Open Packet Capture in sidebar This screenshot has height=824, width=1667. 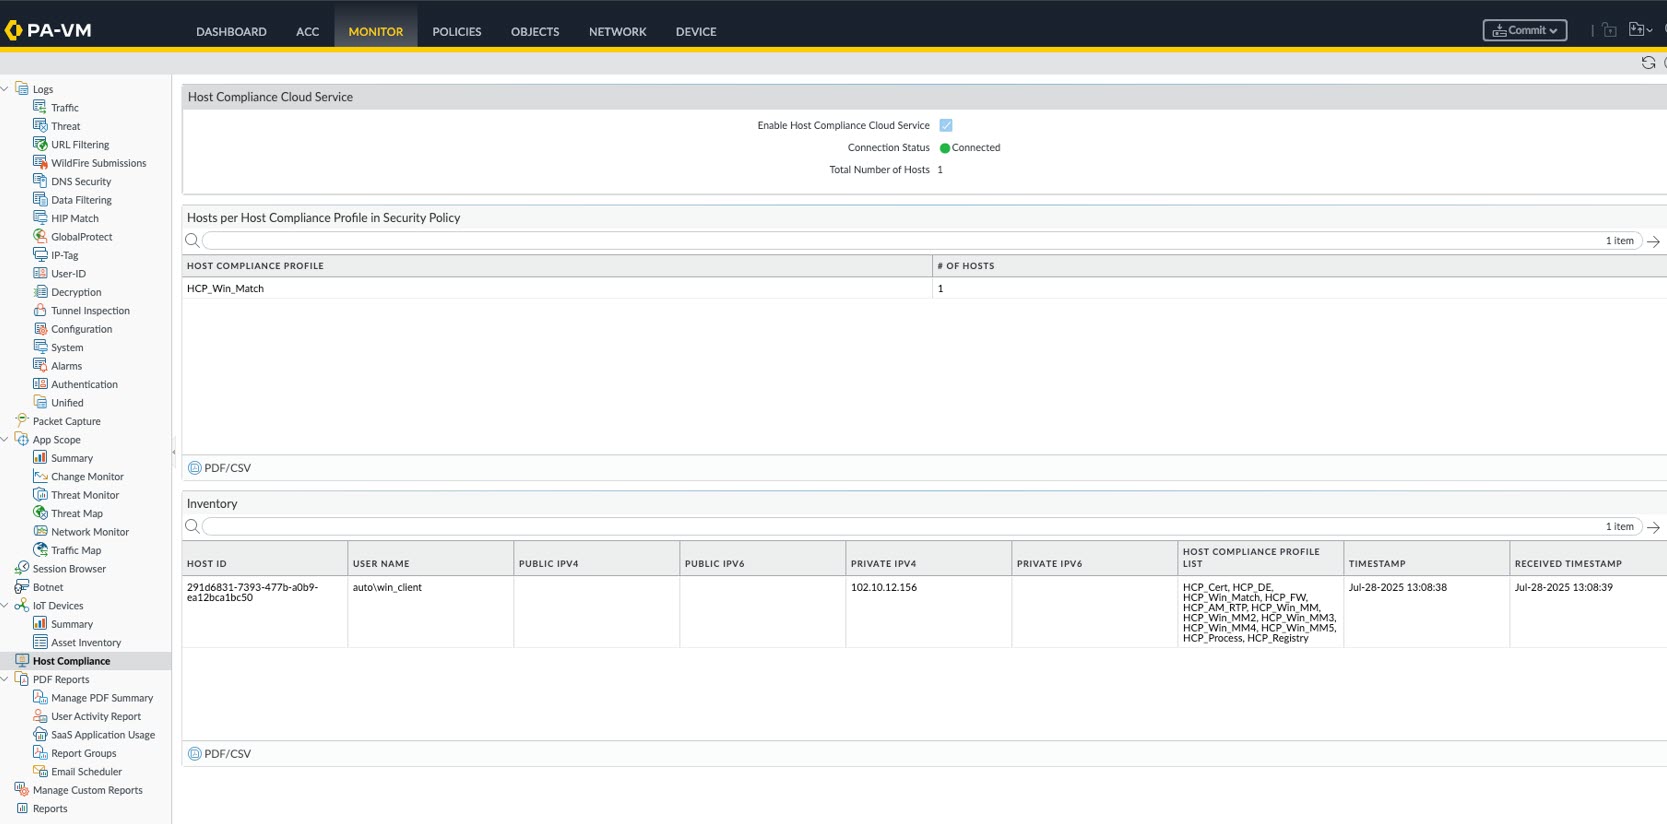coord(66,421)
